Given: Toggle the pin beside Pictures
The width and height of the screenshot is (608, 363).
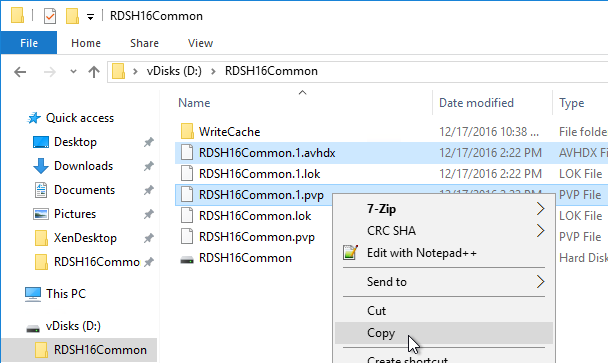Looking at the screenshot, I should click(149, 214).
